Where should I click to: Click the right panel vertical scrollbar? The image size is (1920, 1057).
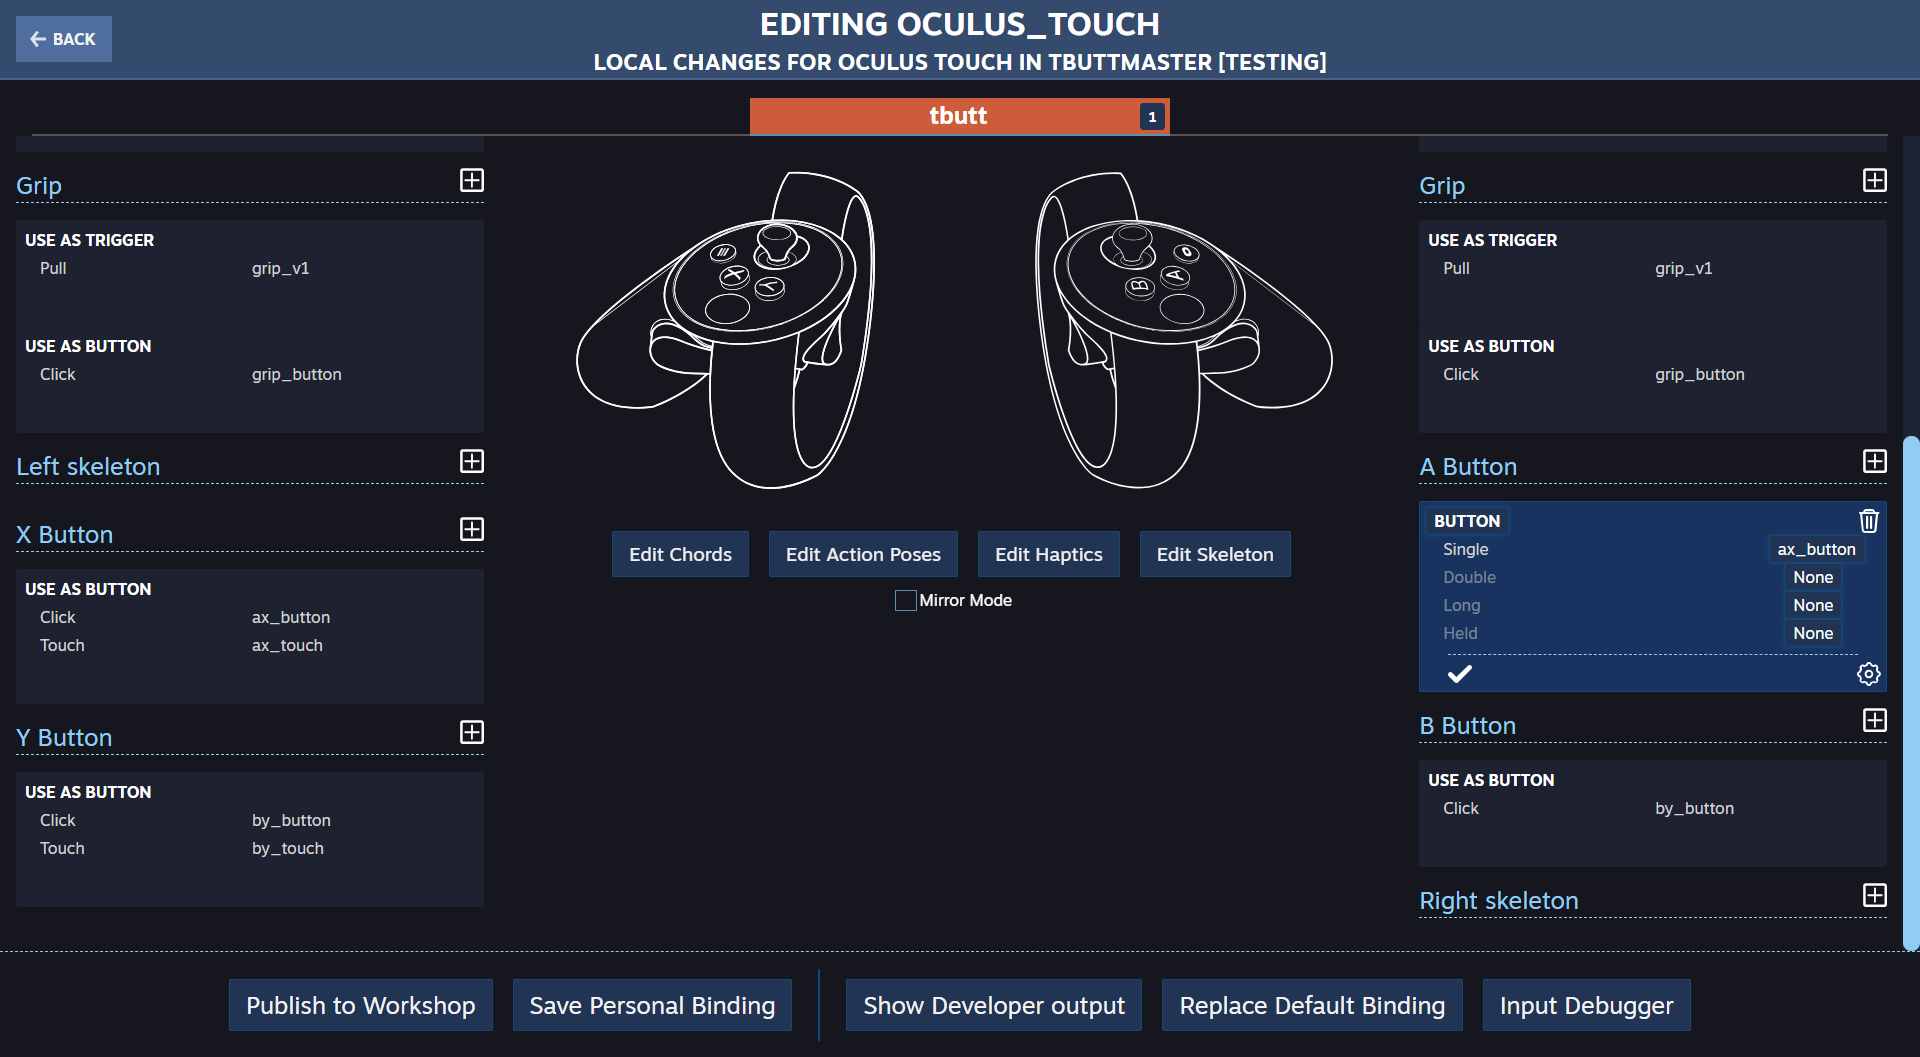pos(1911,692)
